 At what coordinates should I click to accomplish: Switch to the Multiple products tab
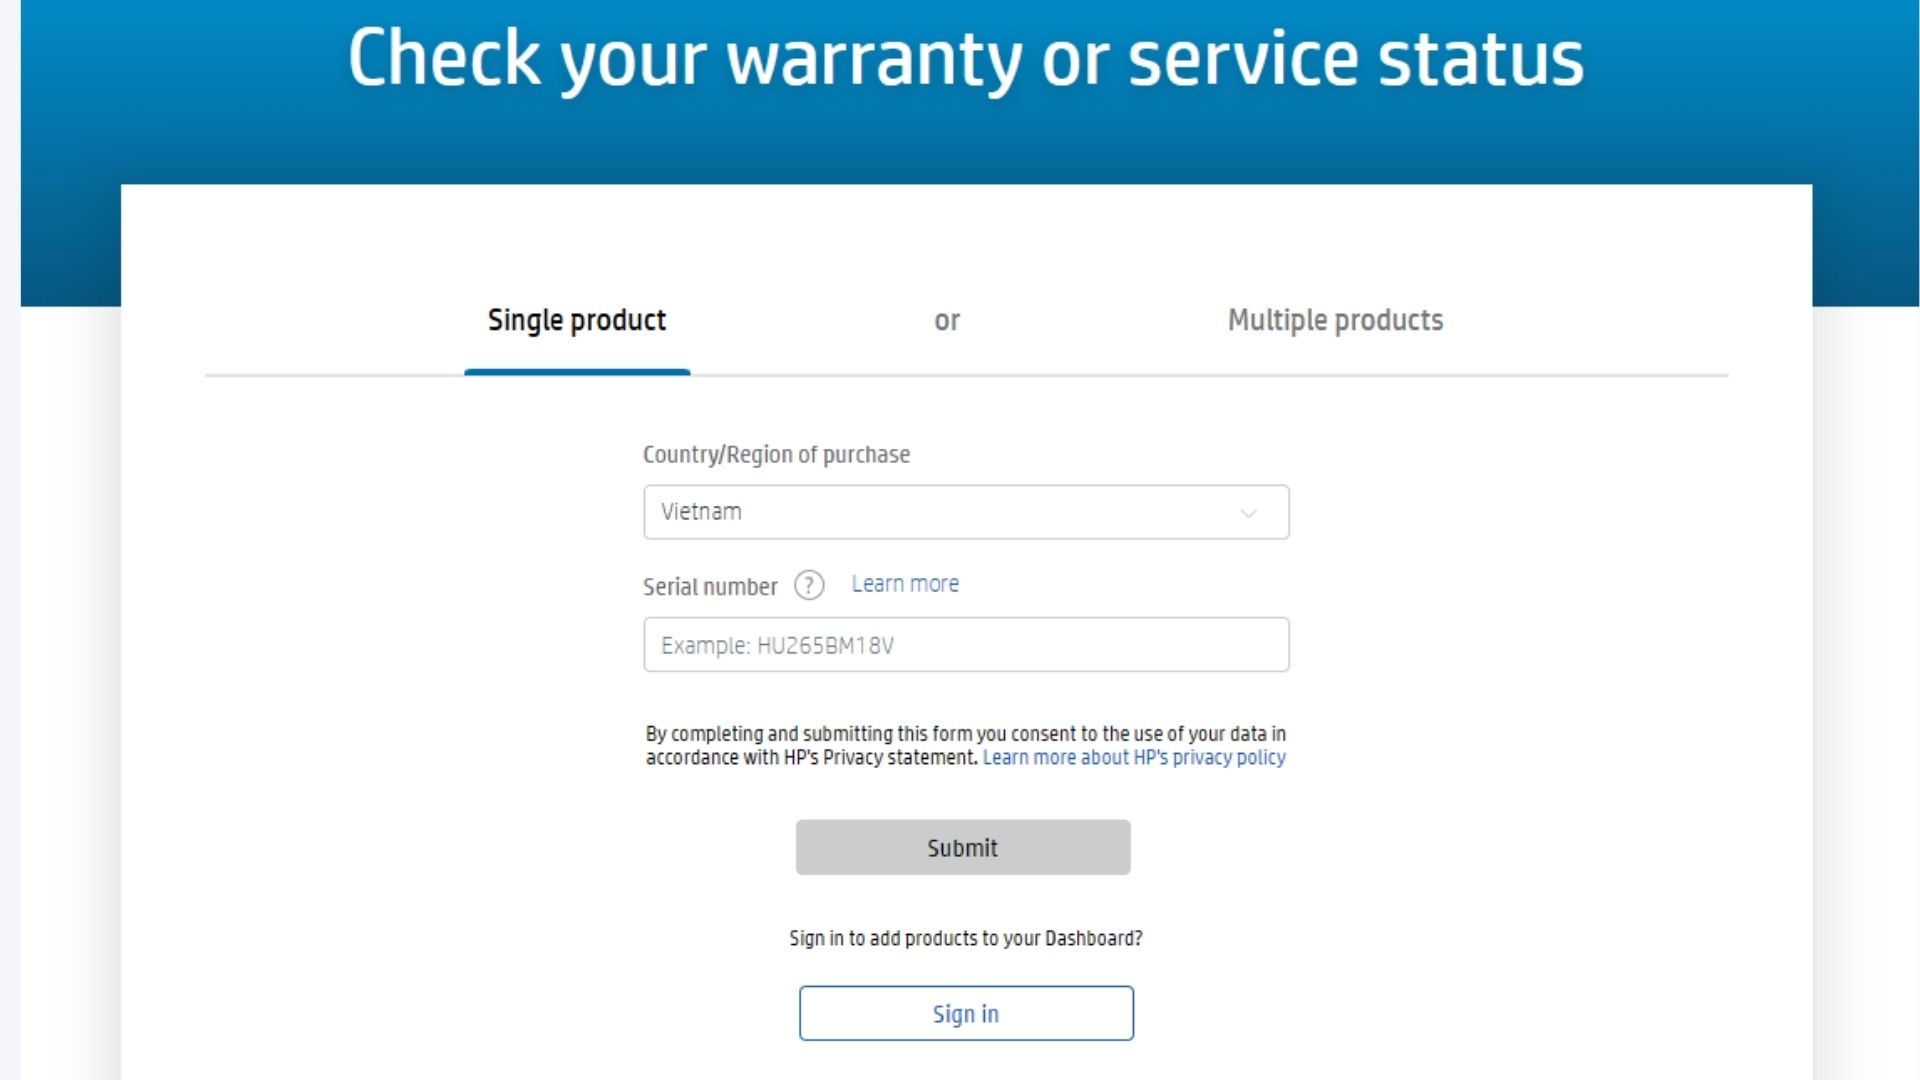(x=1335, y=320)
